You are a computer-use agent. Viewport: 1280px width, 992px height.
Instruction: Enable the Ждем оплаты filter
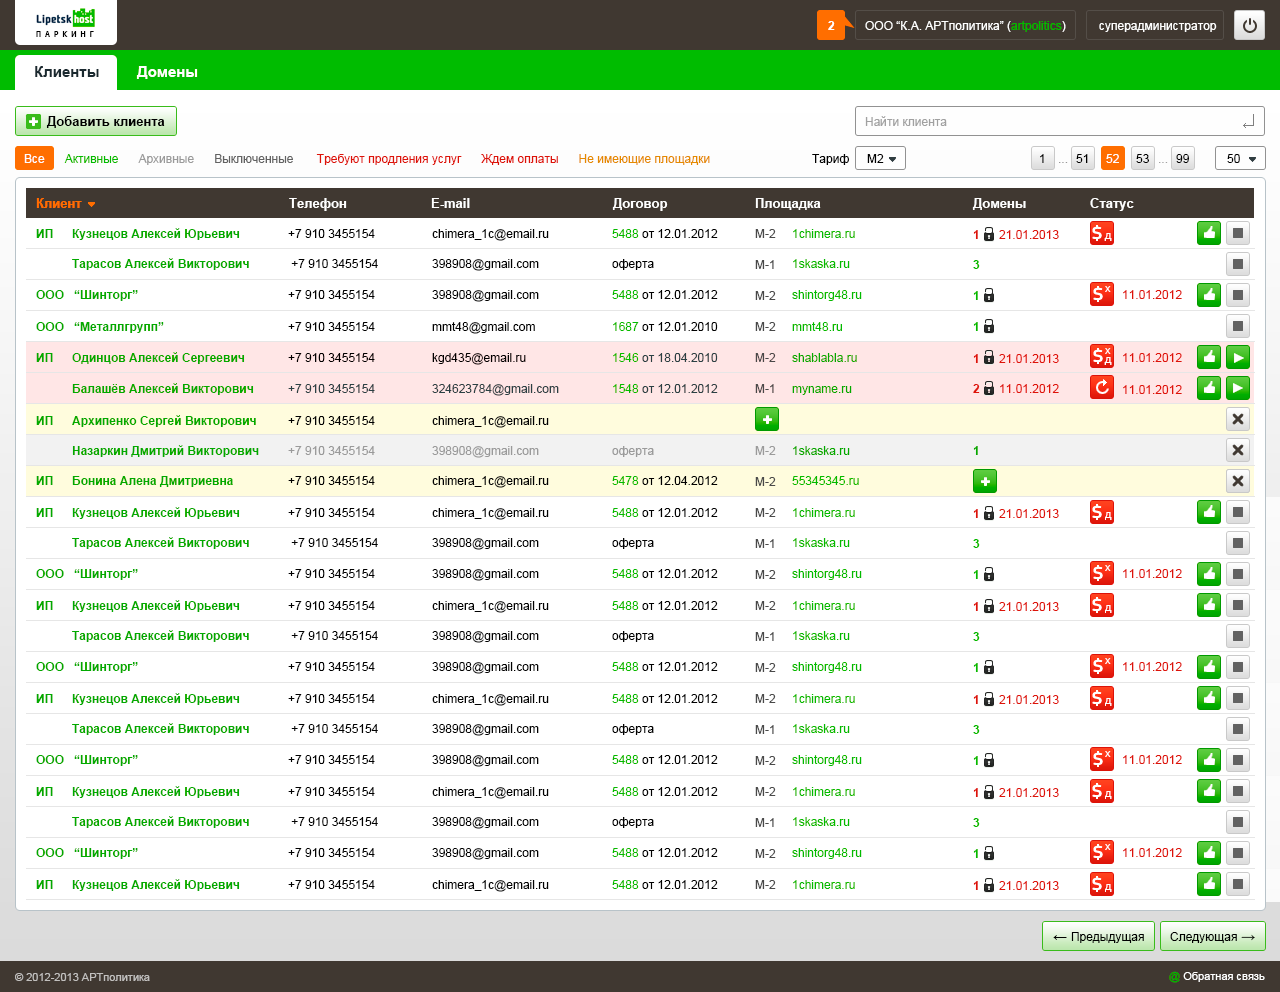pos(519,159)
